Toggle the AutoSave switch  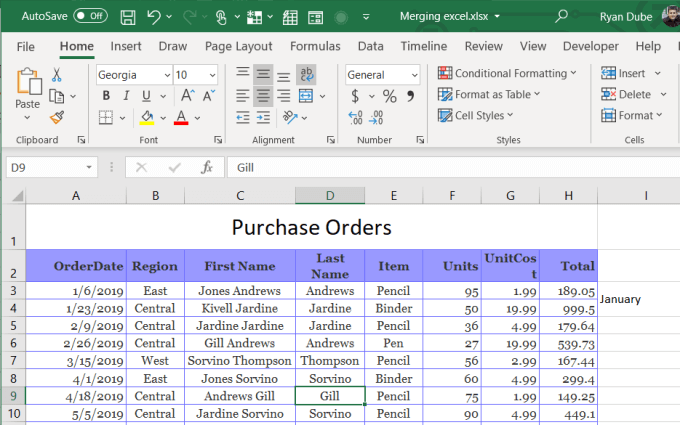[91, 16]
